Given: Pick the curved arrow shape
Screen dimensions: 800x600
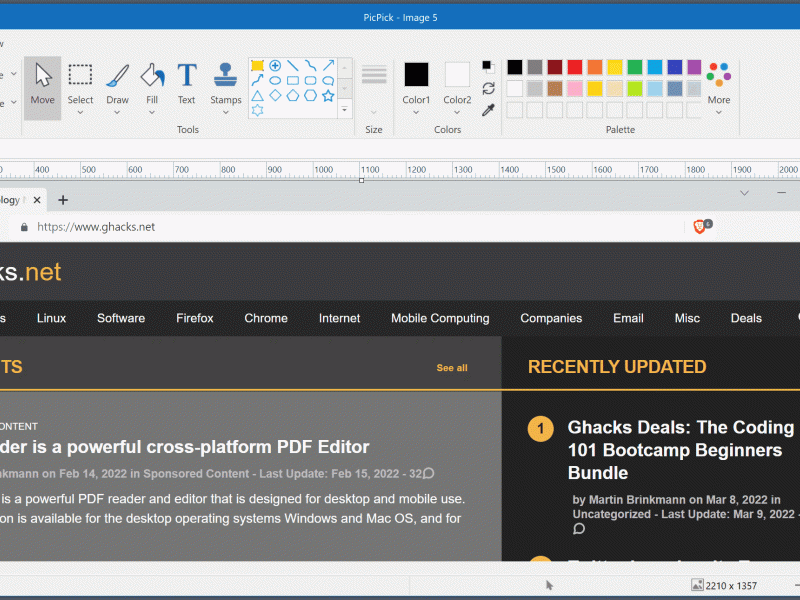Looking at the screenshot, I should pos(258,80).
